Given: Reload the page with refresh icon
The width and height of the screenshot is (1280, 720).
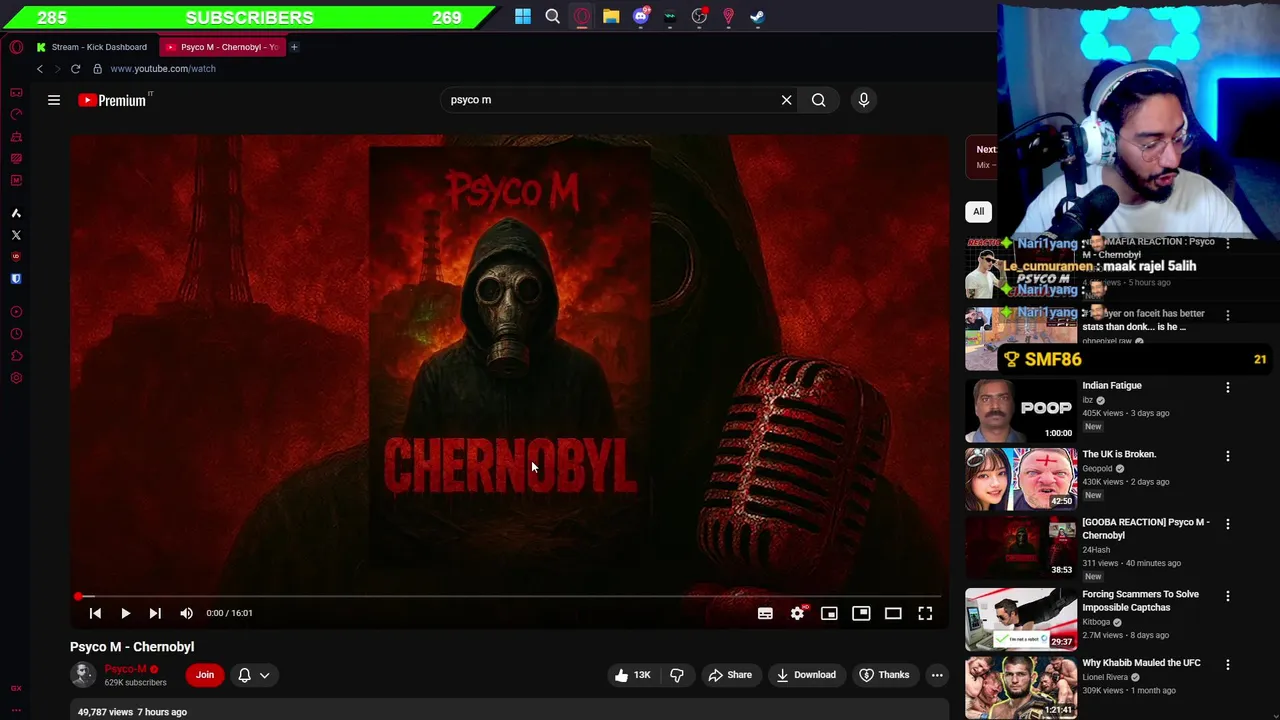Looking at the screenshot, I should 75,69.
